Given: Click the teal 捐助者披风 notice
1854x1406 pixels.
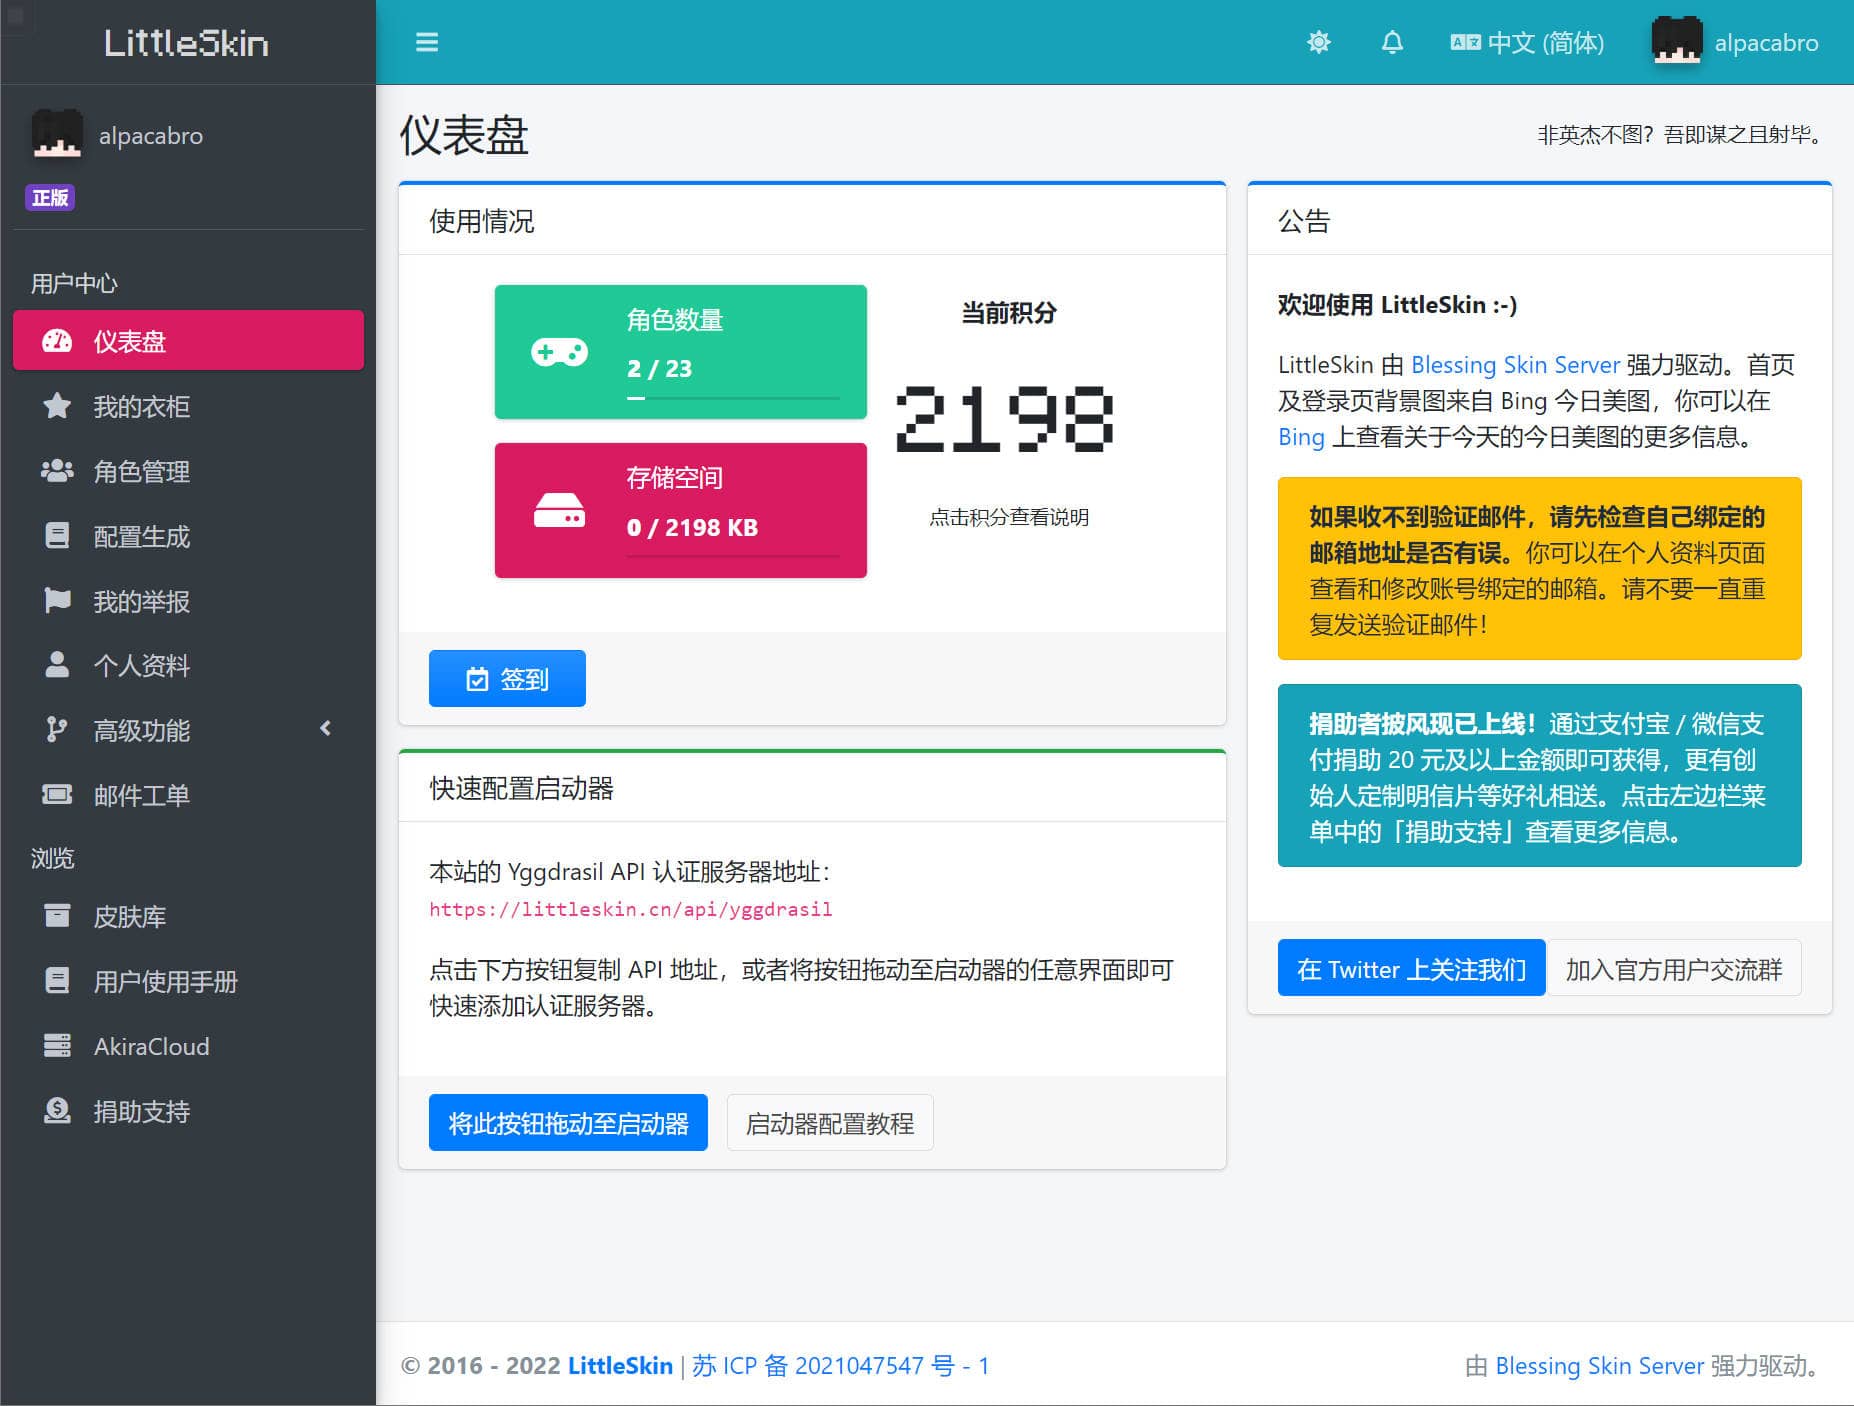Looking at the screenshot, I should click(1540, 776).
